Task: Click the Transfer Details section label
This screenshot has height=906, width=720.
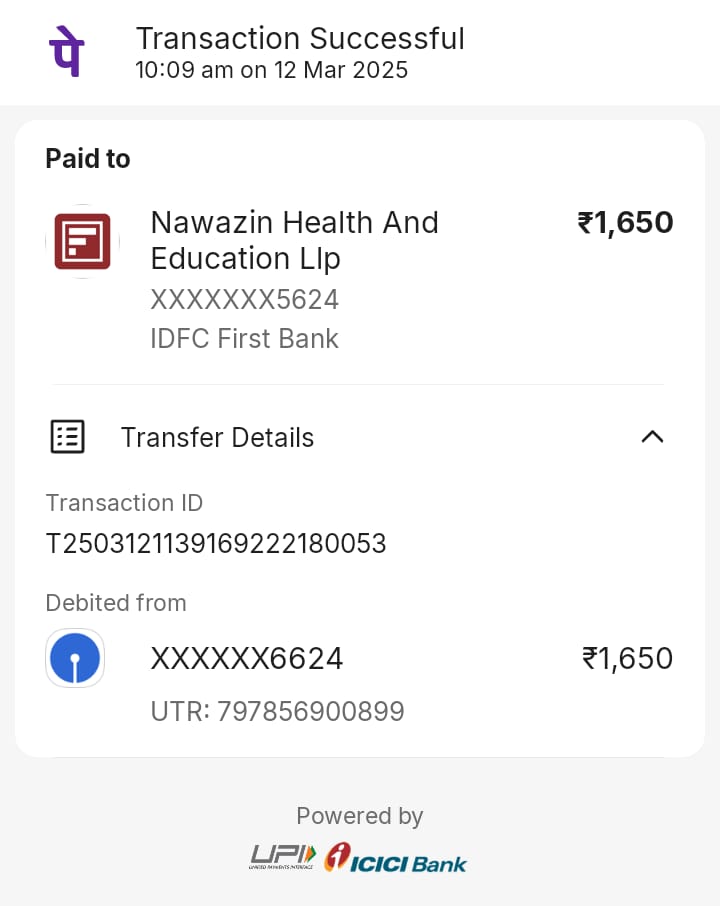Action: click(217, 438)
